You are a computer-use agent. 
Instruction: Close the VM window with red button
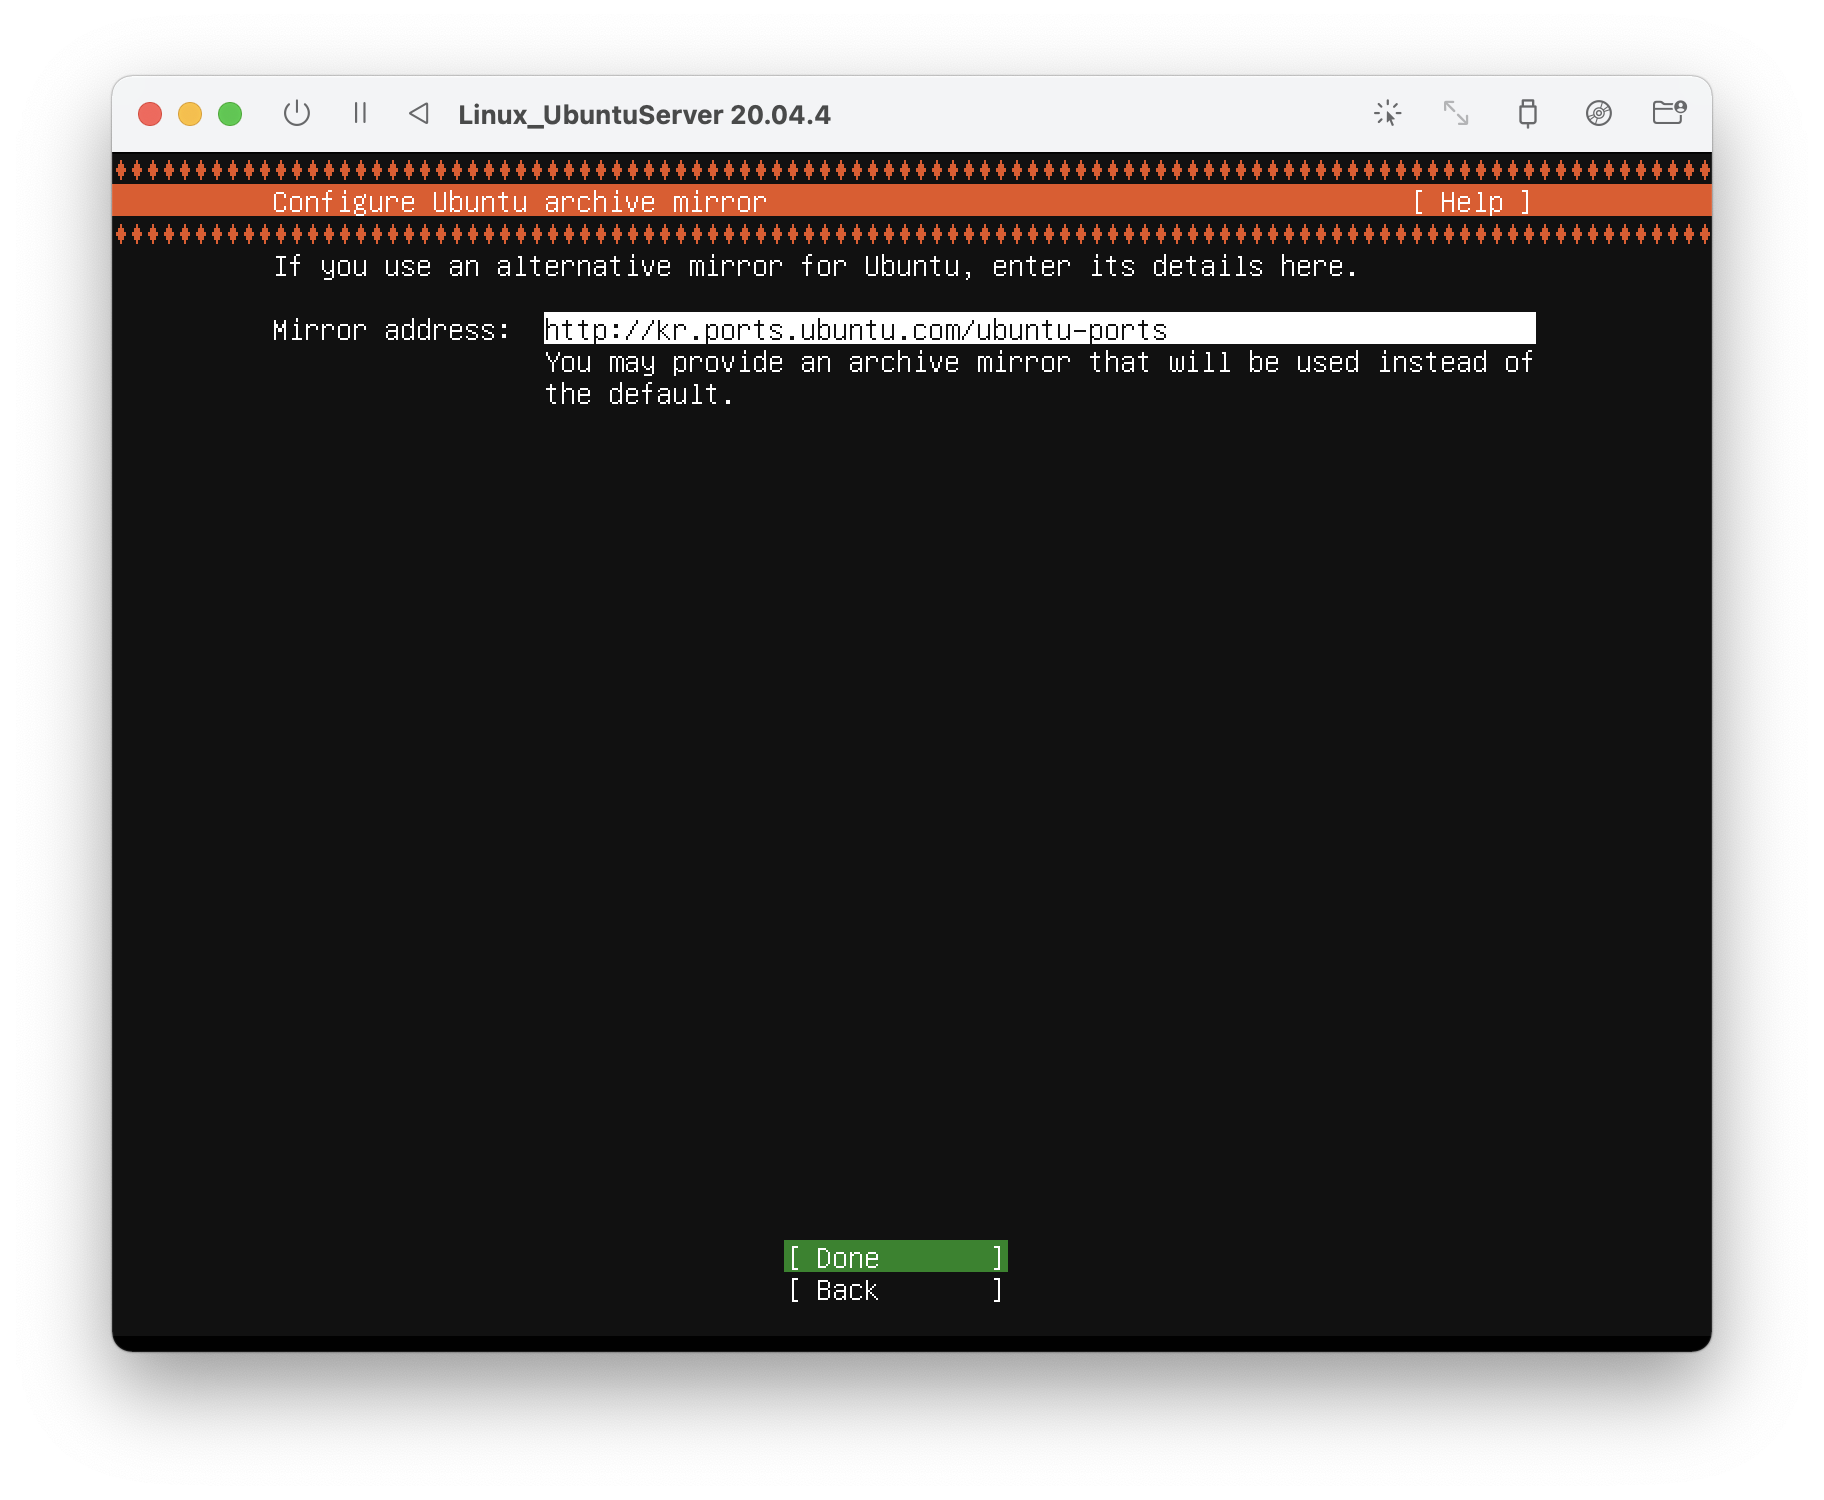click(x=150, y=114)
